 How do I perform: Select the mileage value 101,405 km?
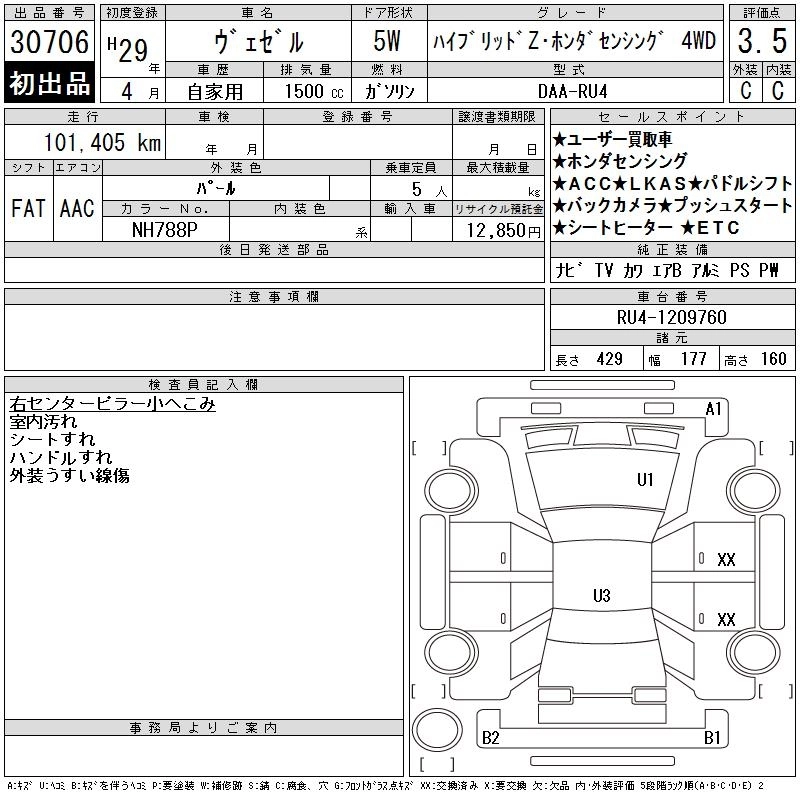(x=103, y=142)
